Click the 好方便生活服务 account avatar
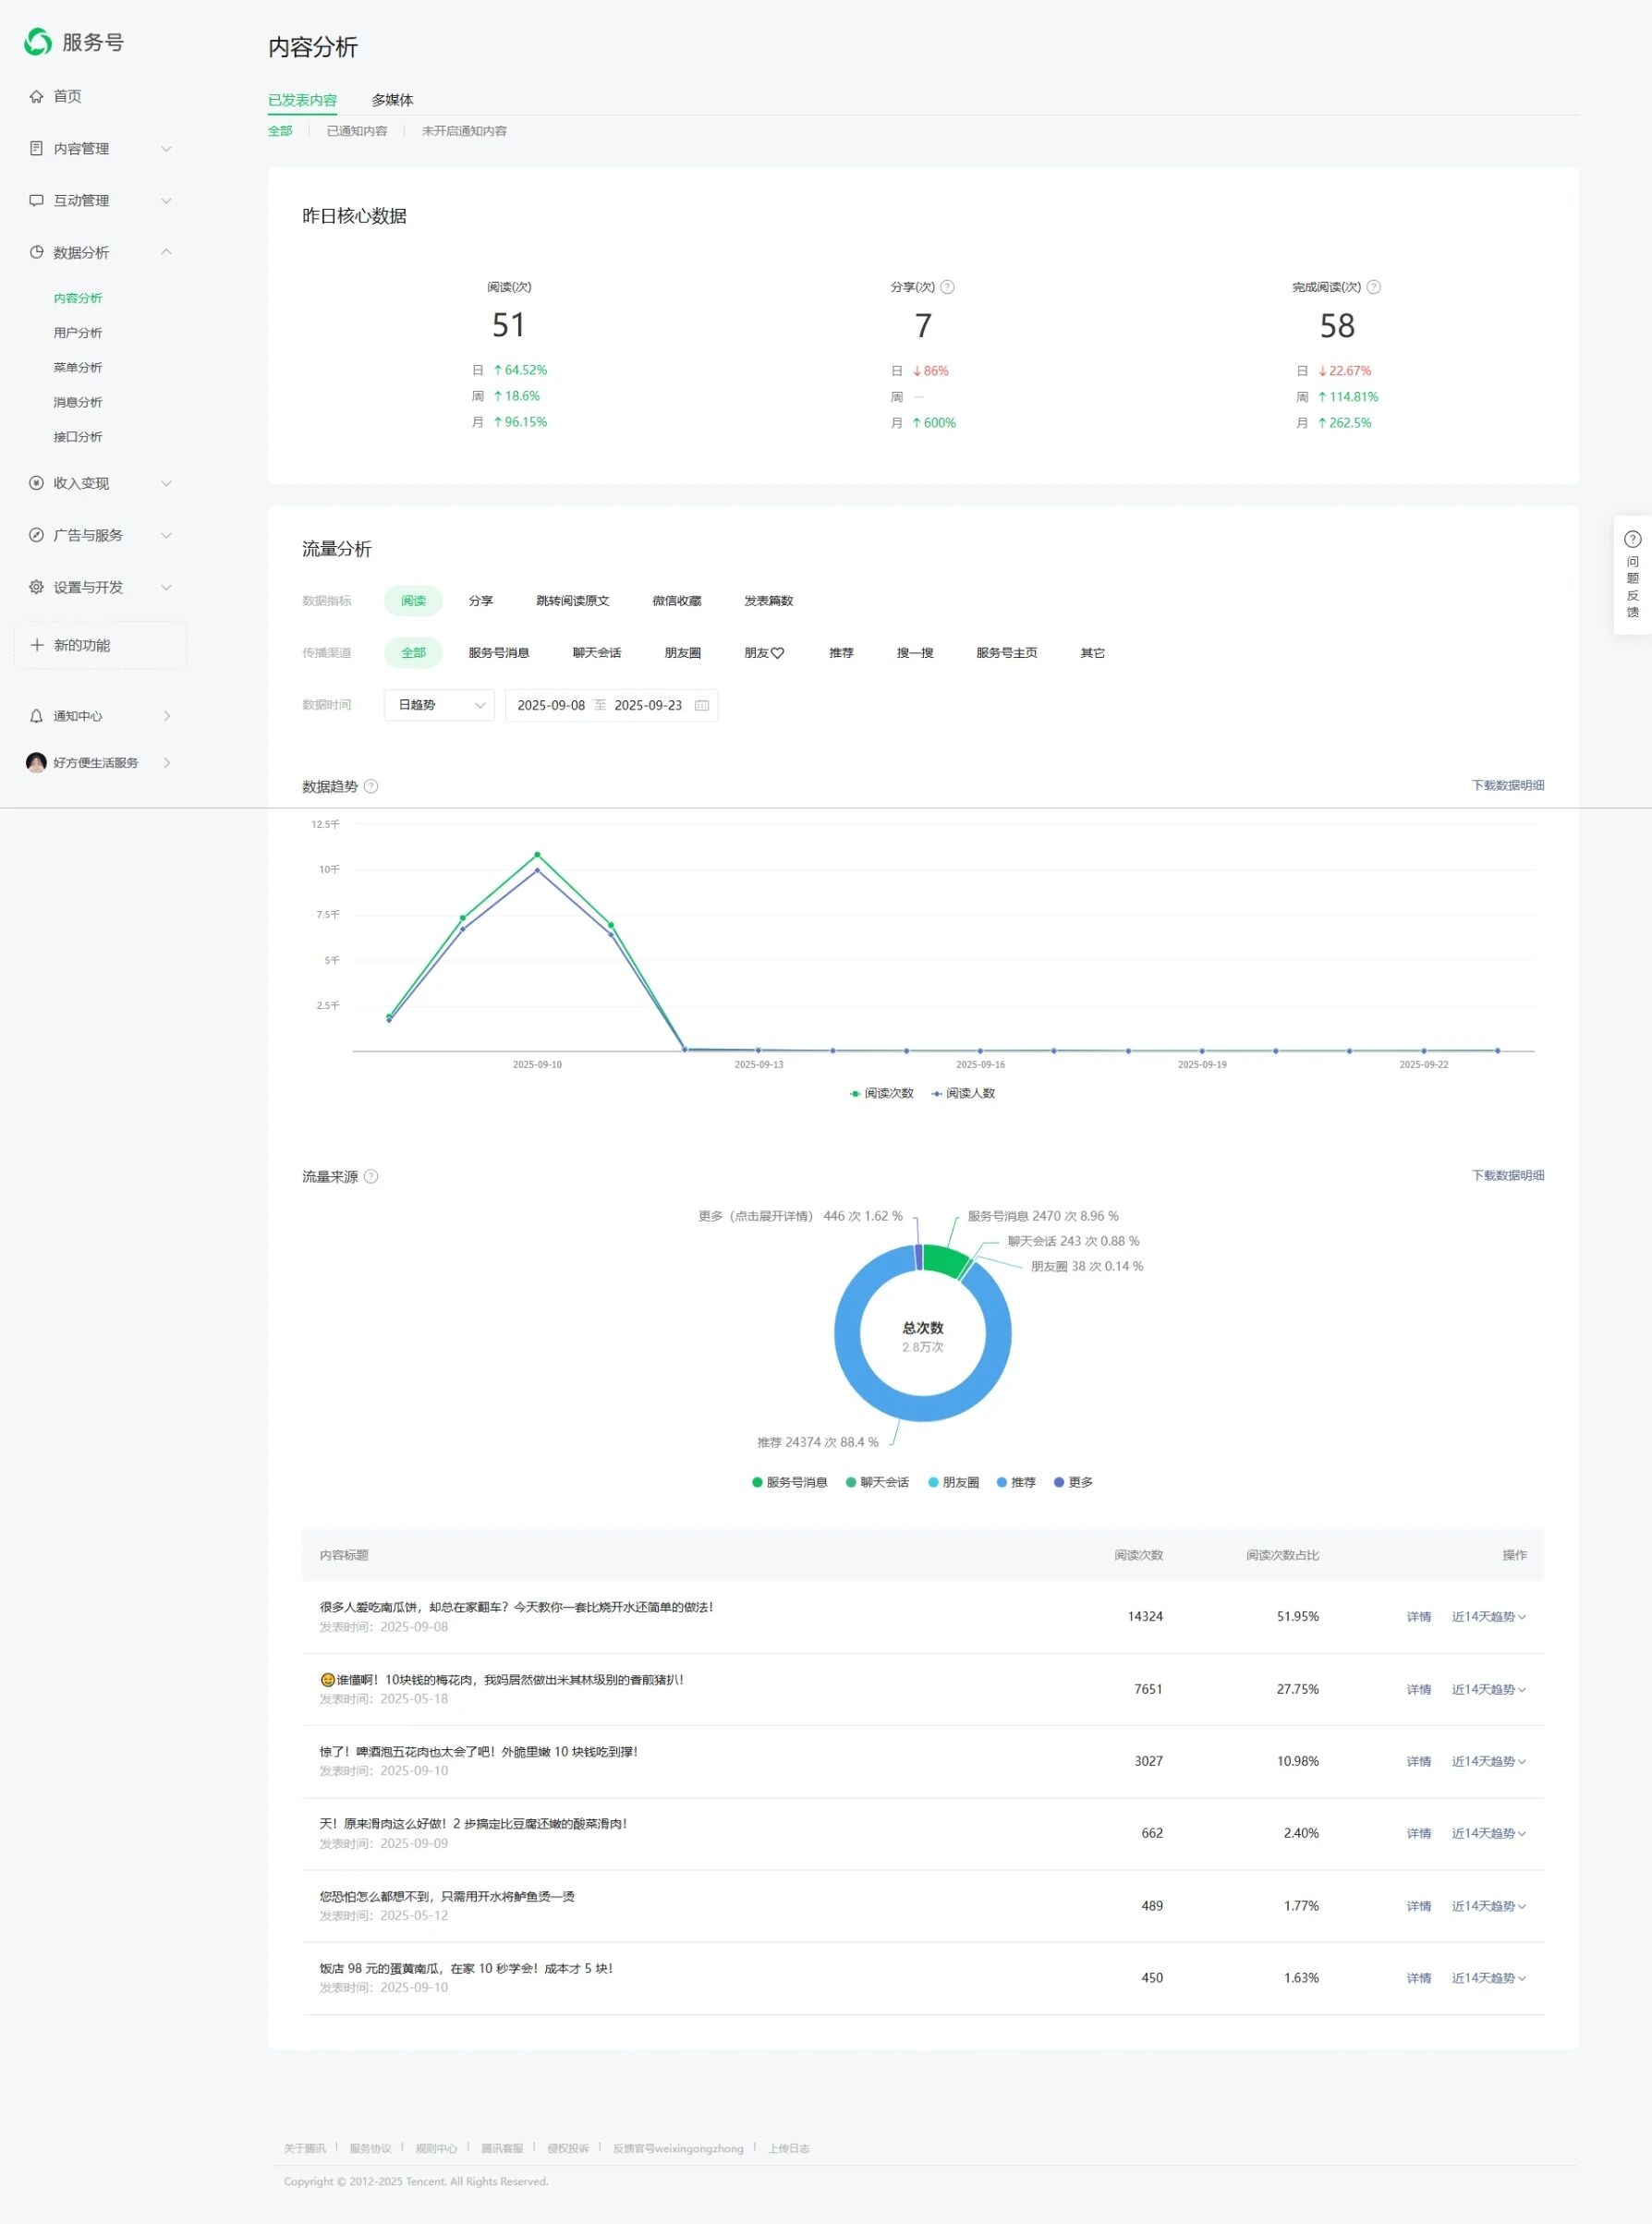 coord(36,763)
